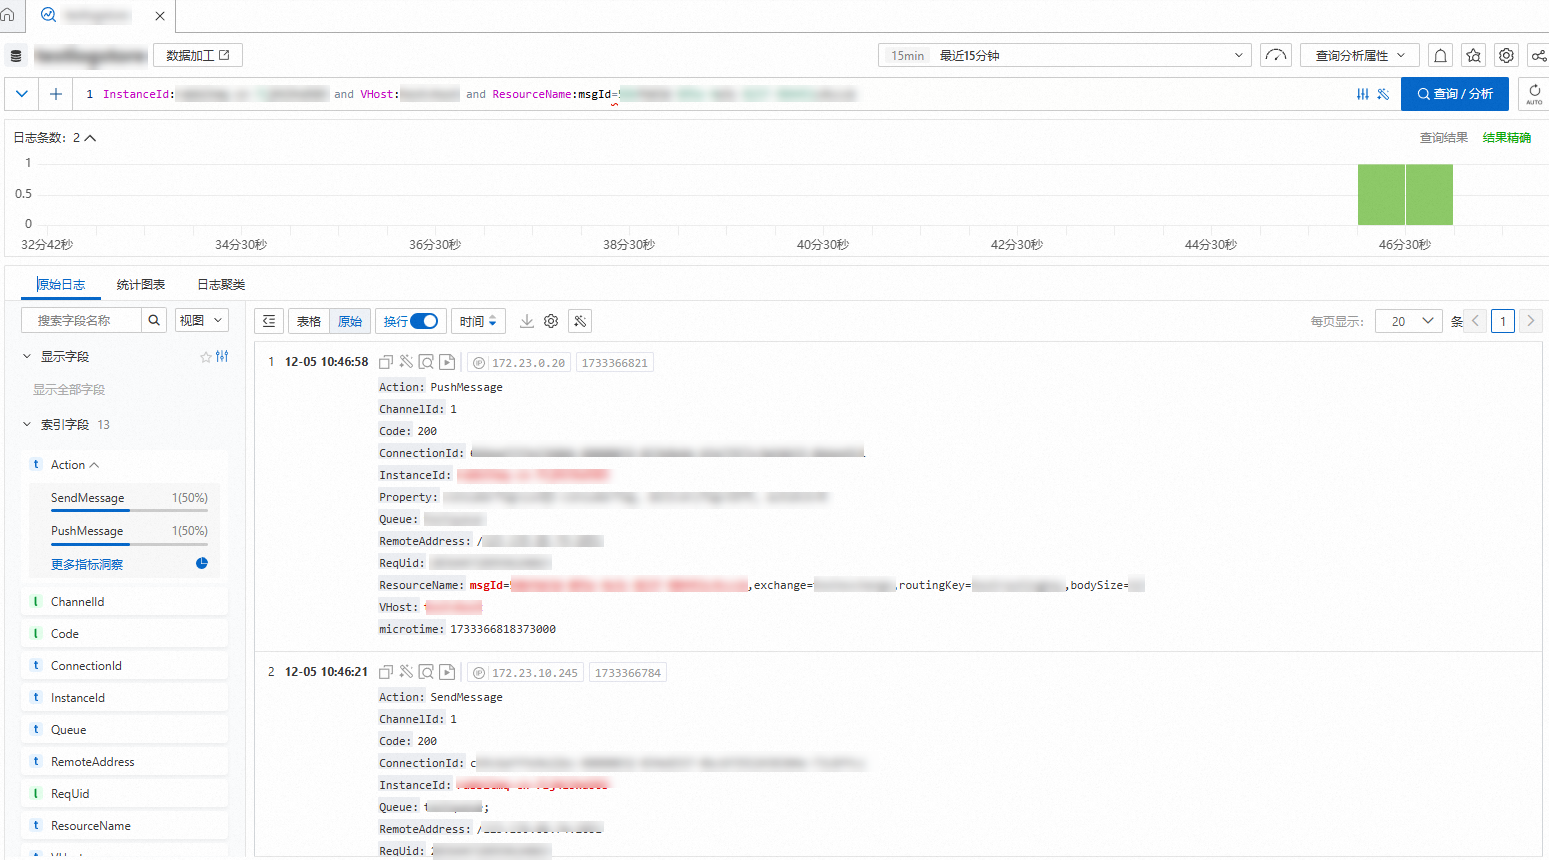Download logs with the download icon

click(527, 321)
